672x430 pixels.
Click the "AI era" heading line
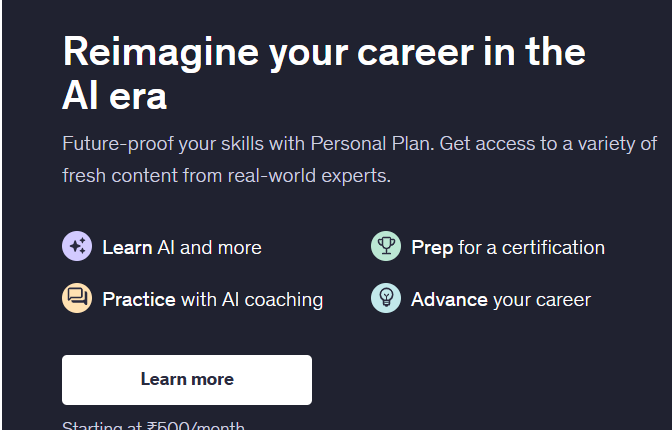tap(114, 97)
